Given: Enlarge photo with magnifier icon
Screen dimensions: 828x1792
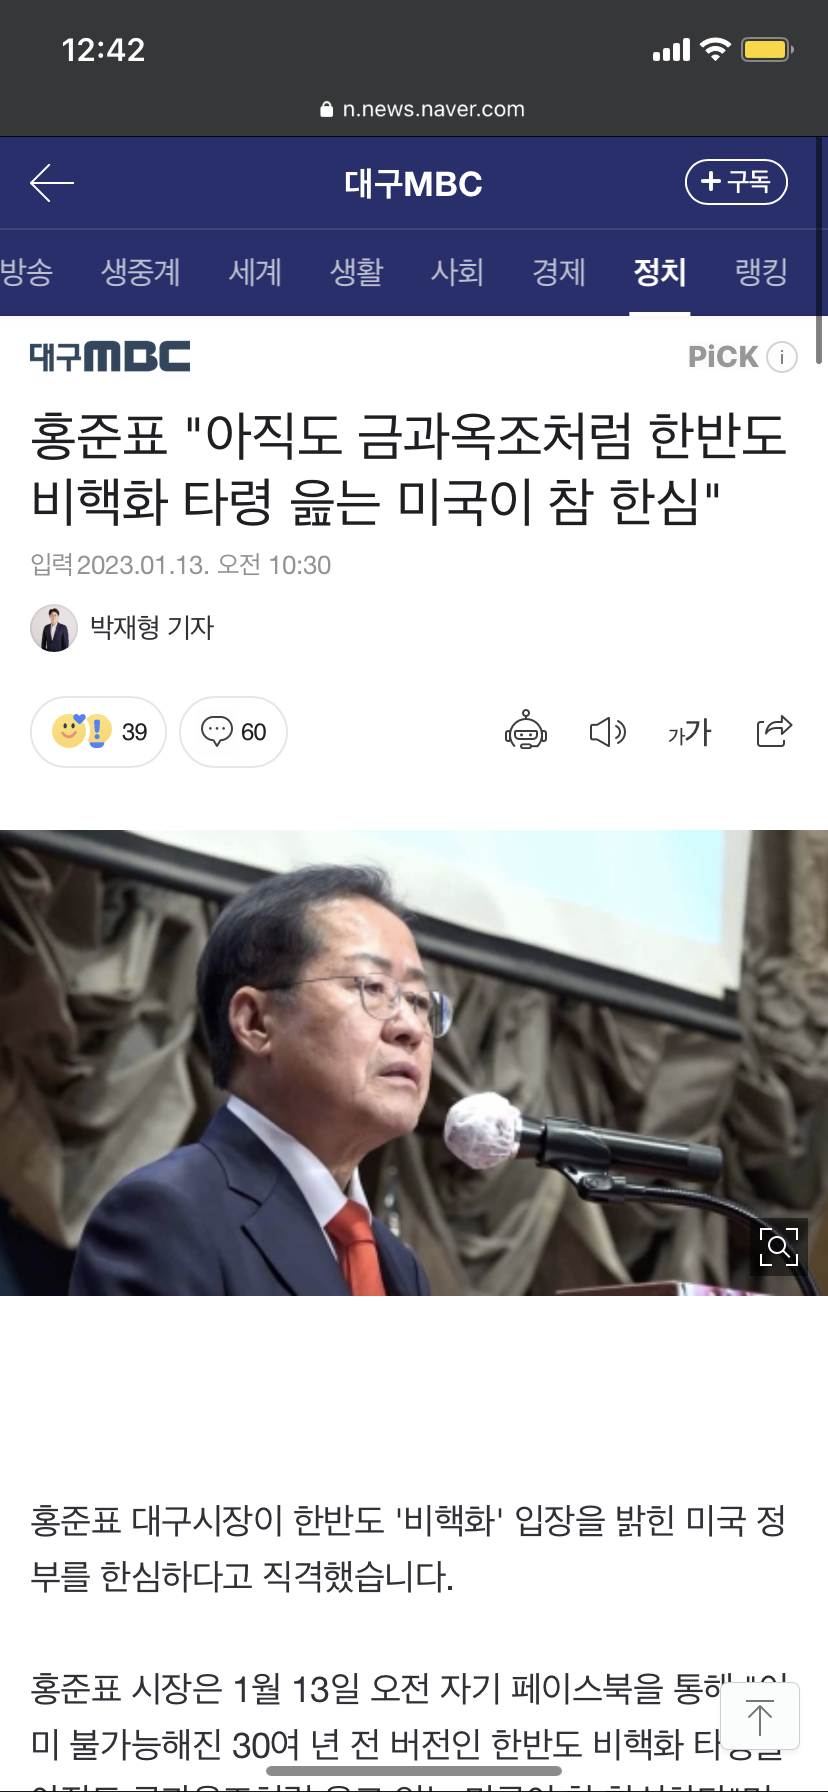Looking at the screenshot, I should point(779,1246).
